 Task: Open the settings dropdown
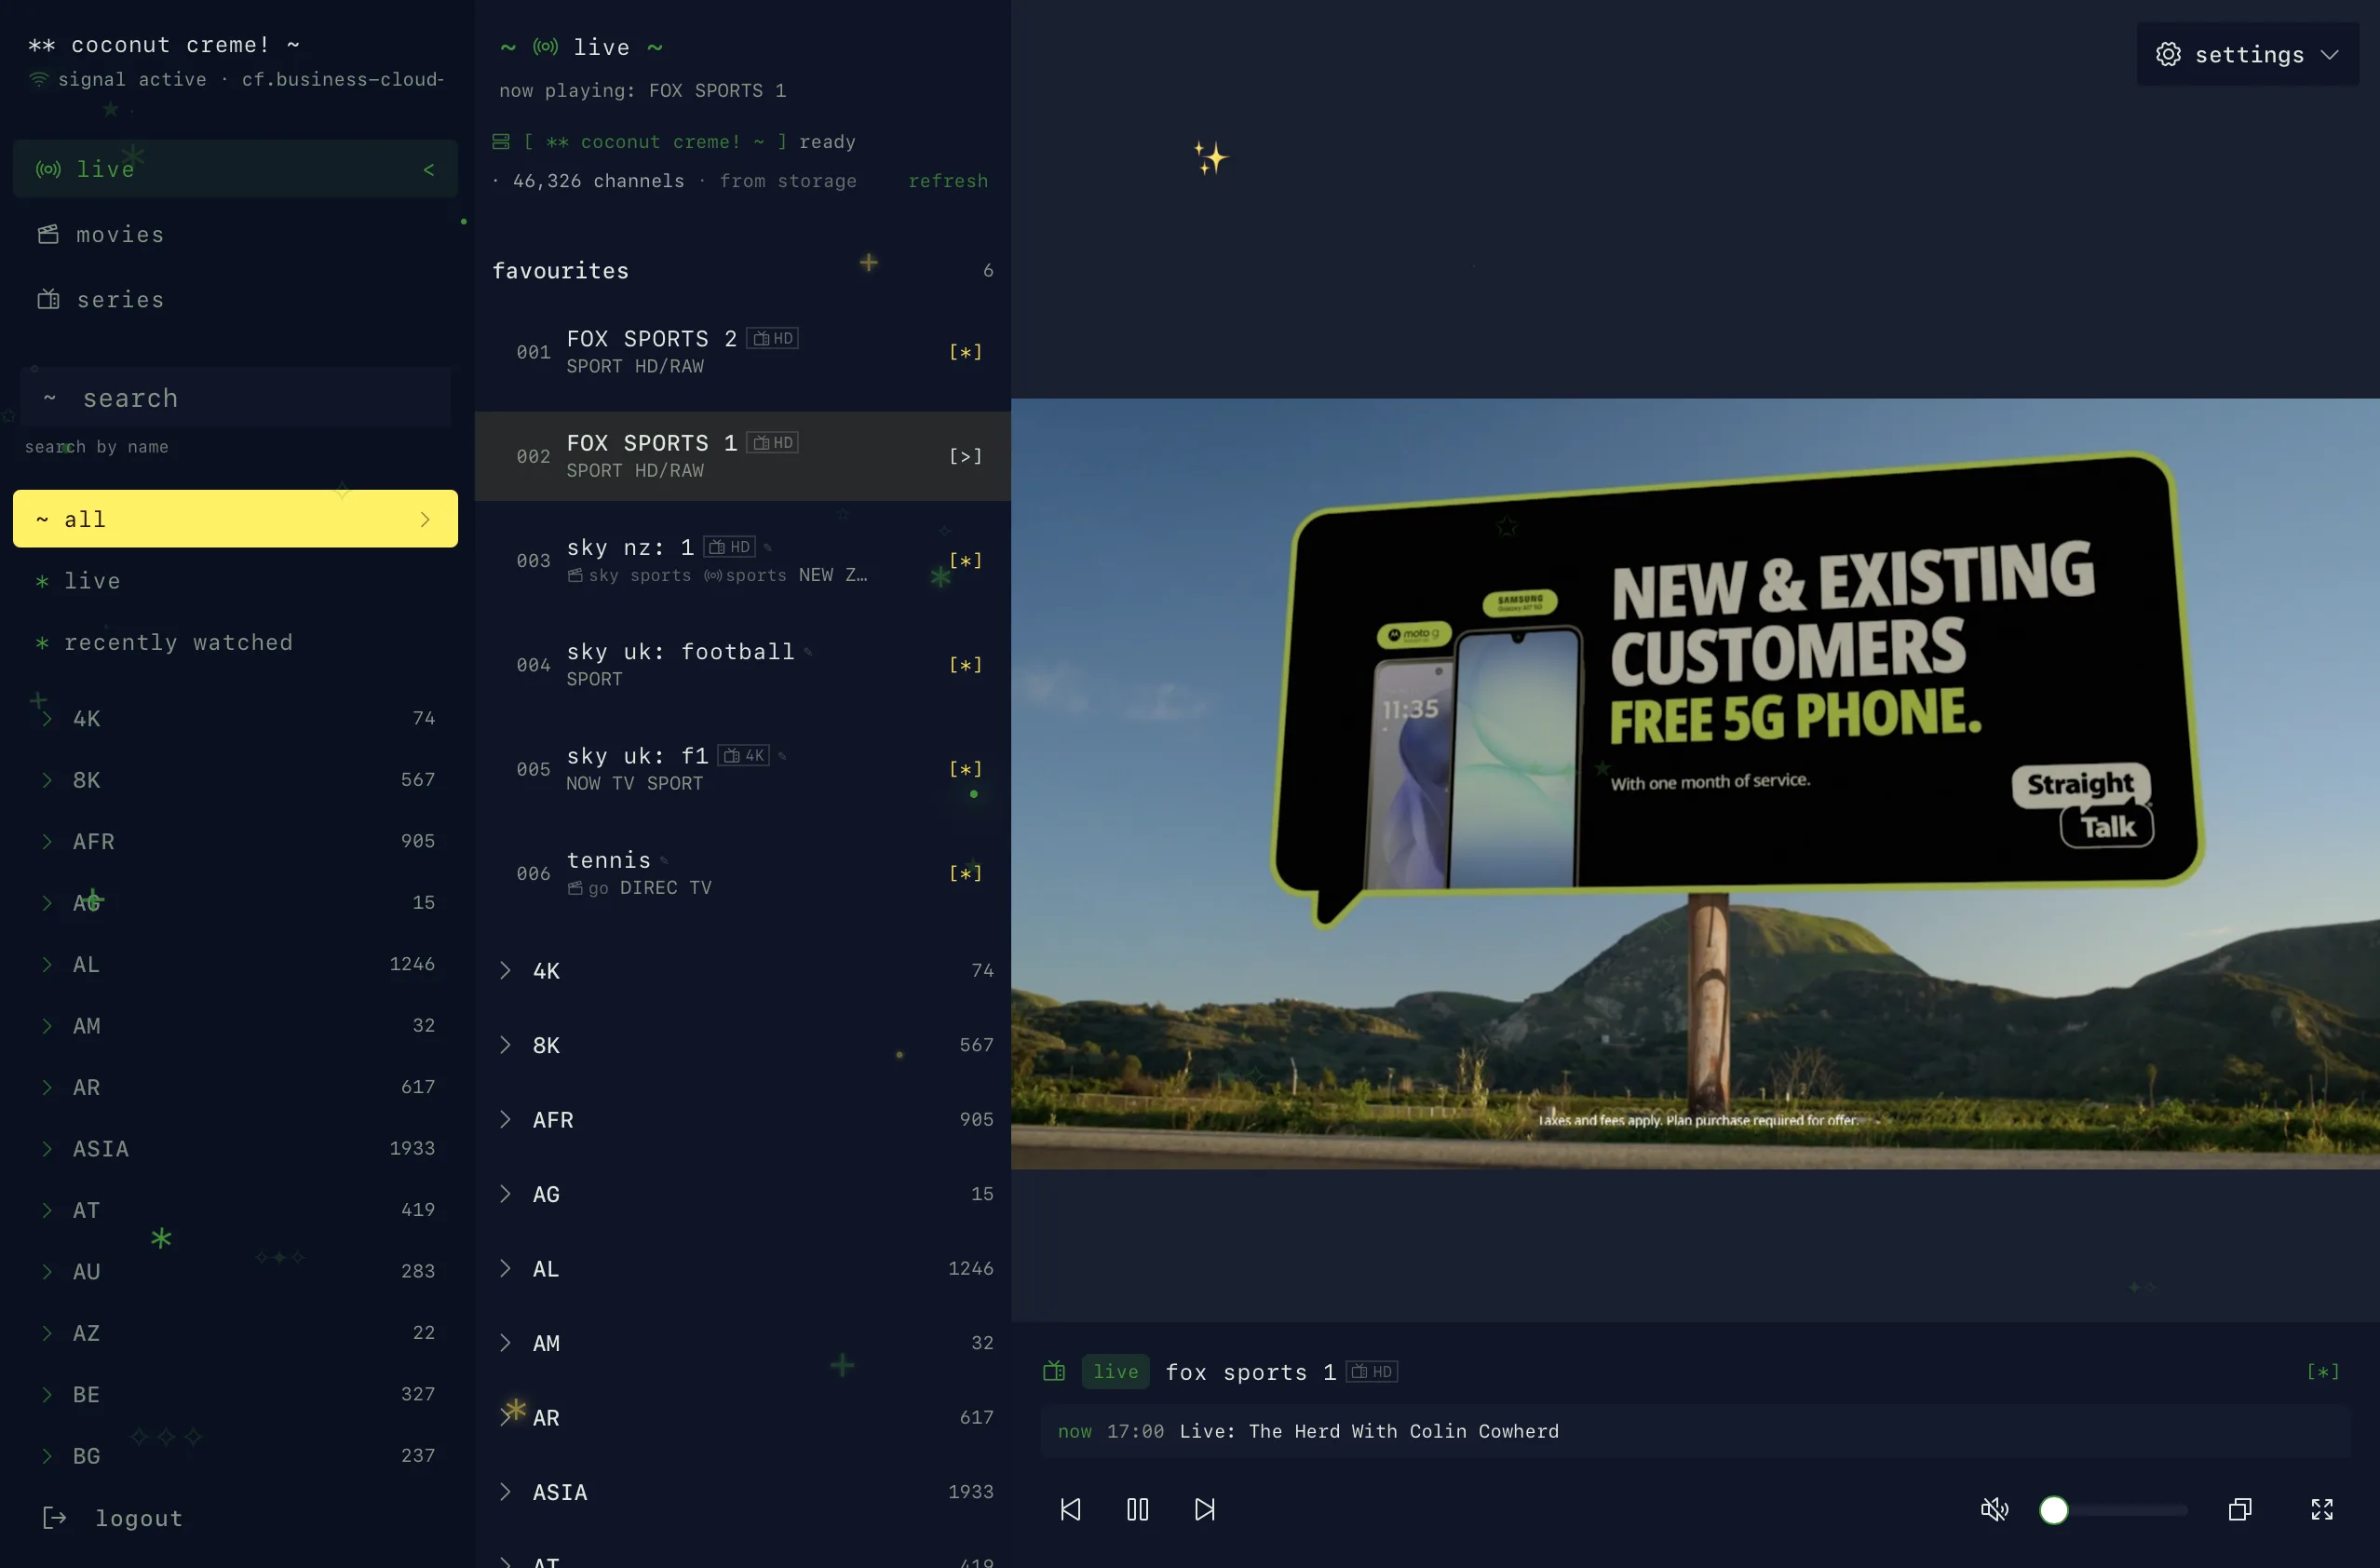pyautogui.click(x=2247, y=54)
